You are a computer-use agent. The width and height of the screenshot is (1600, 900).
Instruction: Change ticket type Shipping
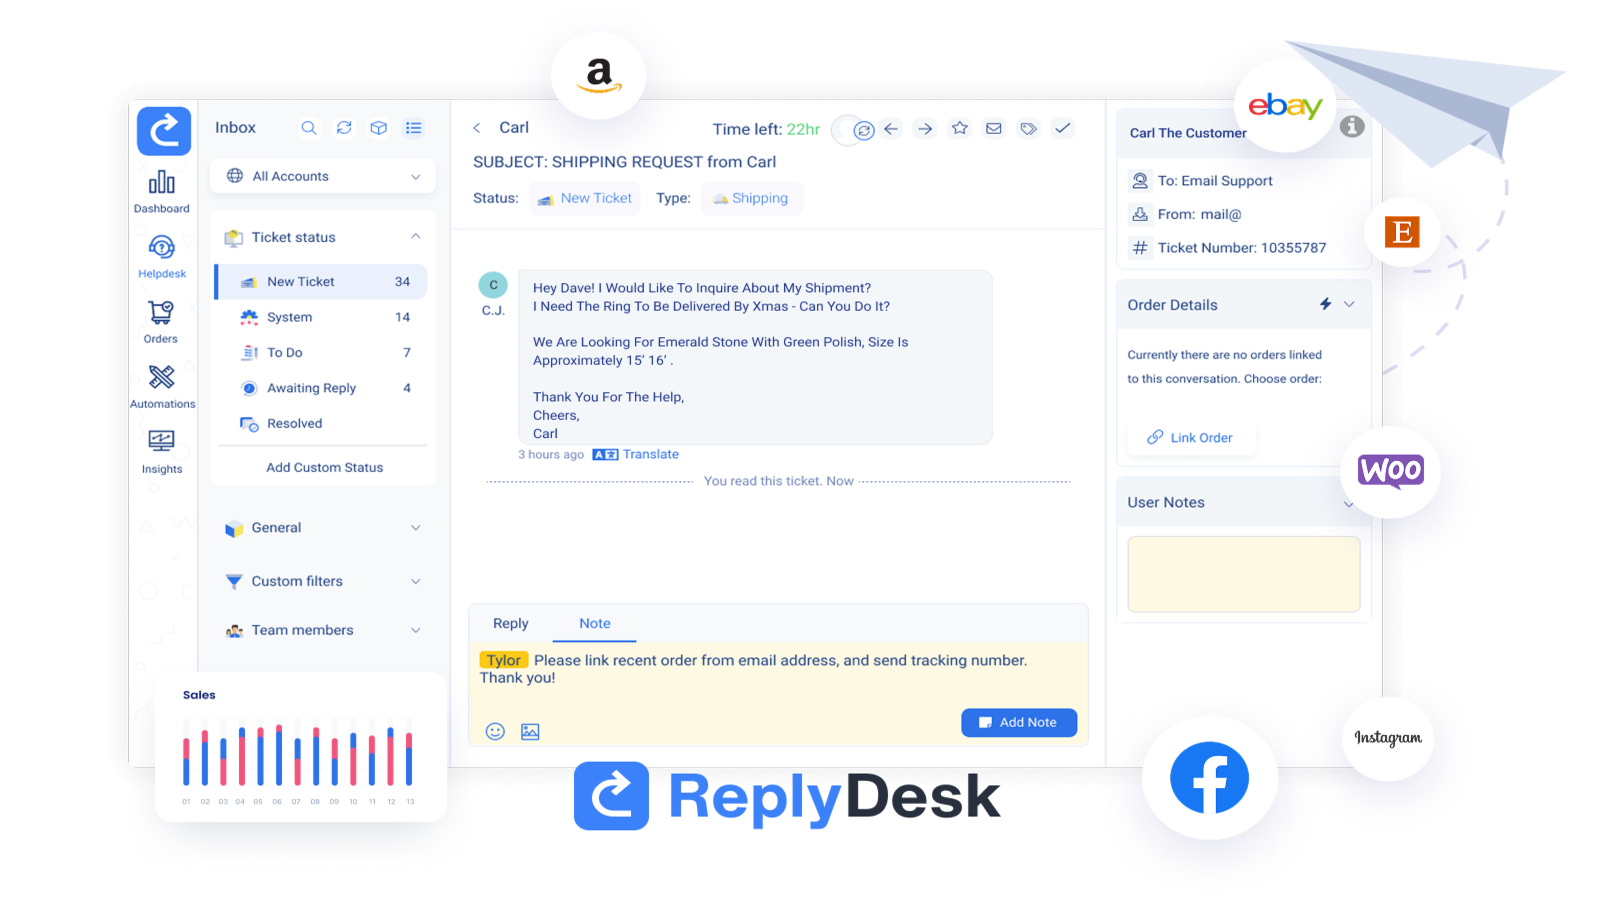point(751,198)
